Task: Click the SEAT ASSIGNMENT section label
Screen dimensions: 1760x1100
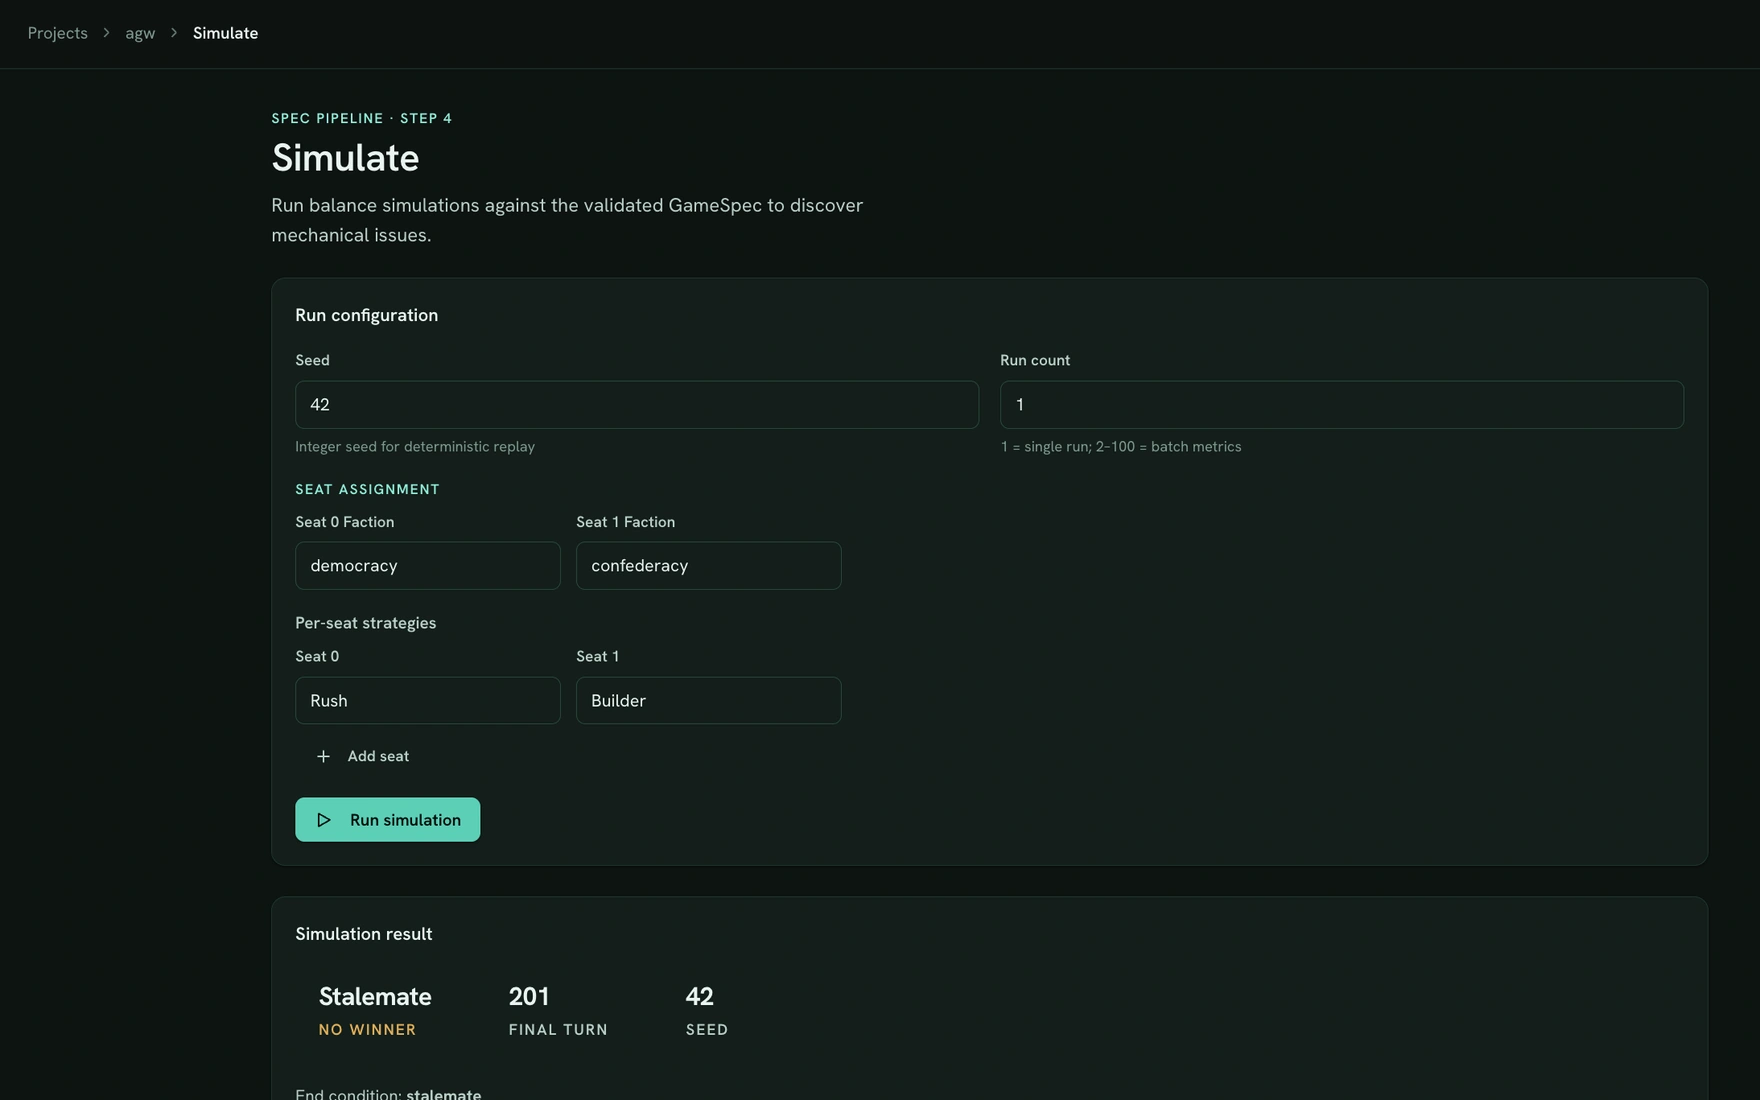Action: [367, 489]
